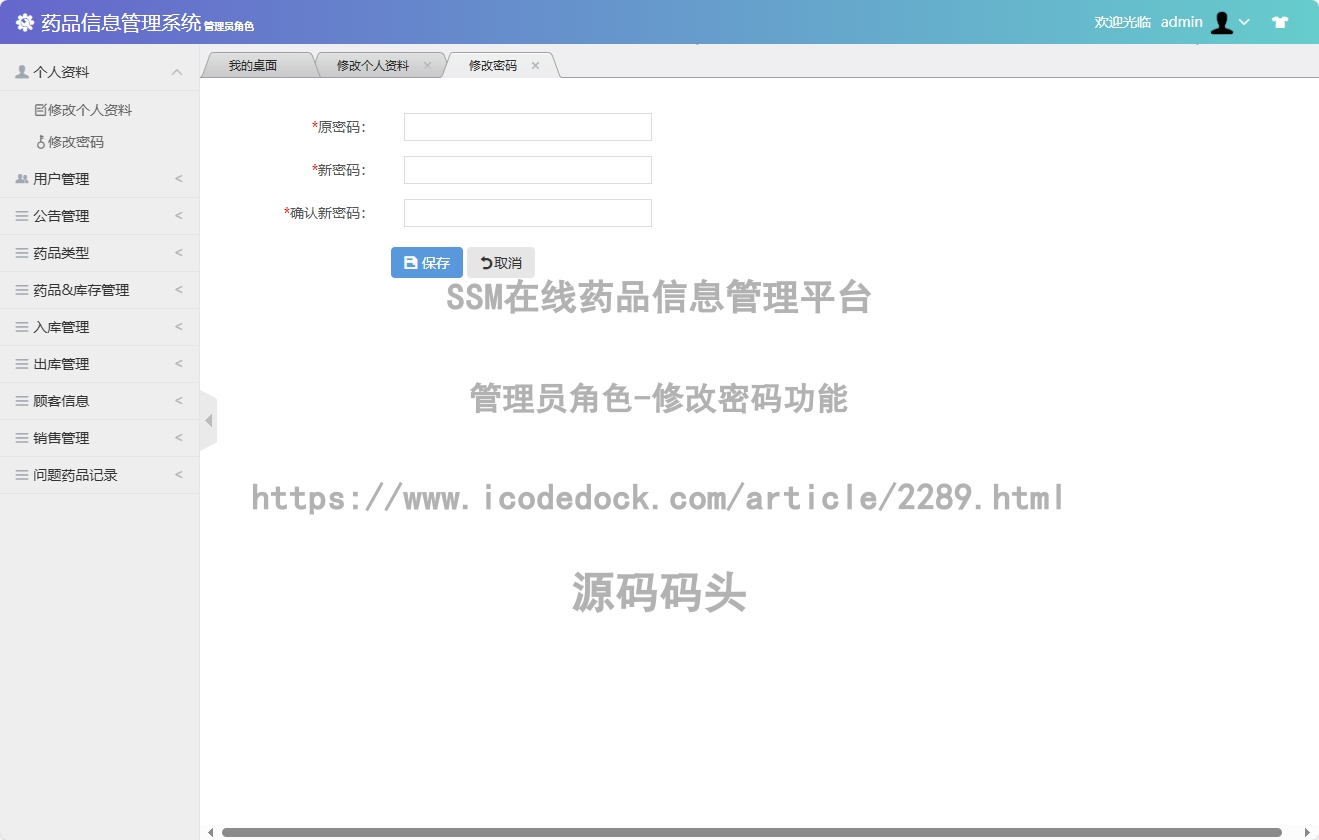Collapse the sidebar with the arrow handle

coord(208,421)
